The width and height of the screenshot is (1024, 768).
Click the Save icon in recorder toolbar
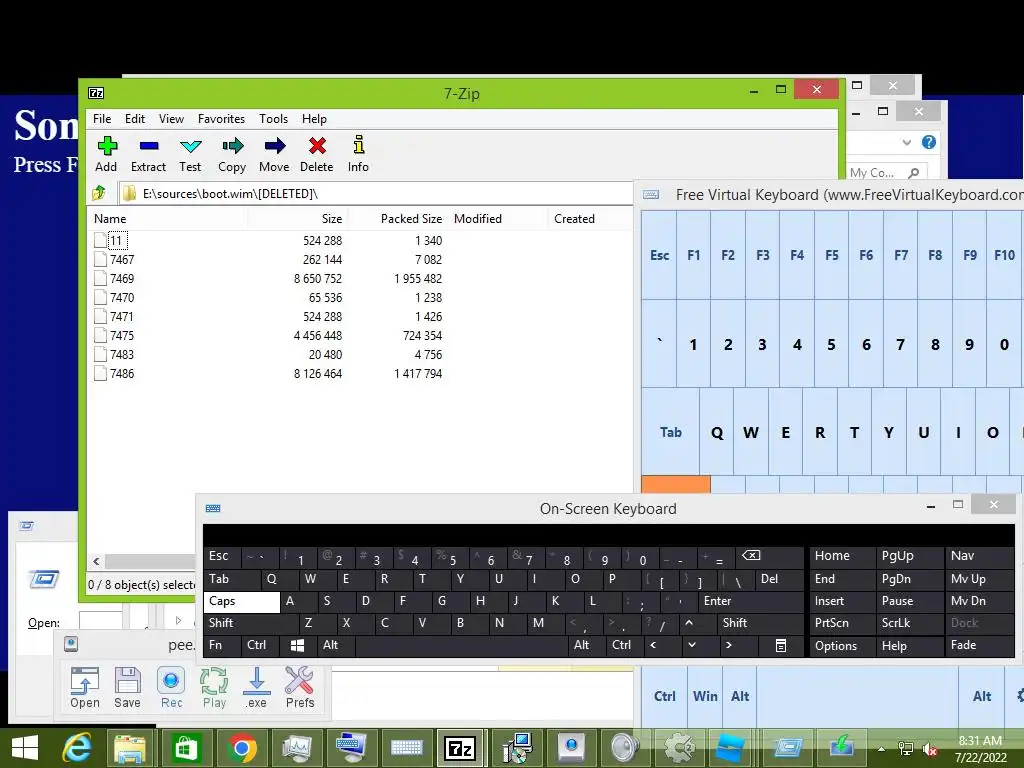coord(127,688)
